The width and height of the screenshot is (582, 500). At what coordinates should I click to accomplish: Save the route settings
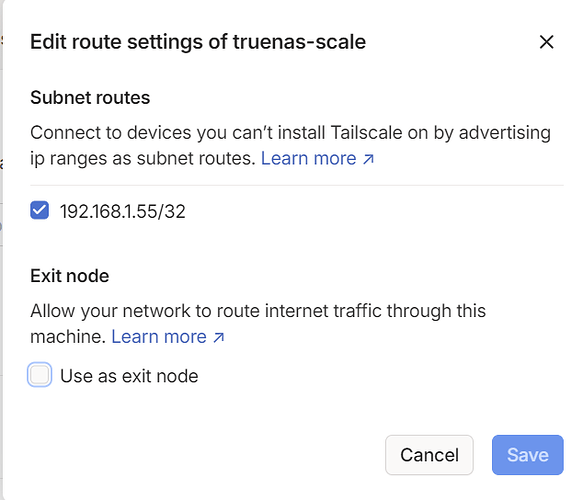(527, 455)
